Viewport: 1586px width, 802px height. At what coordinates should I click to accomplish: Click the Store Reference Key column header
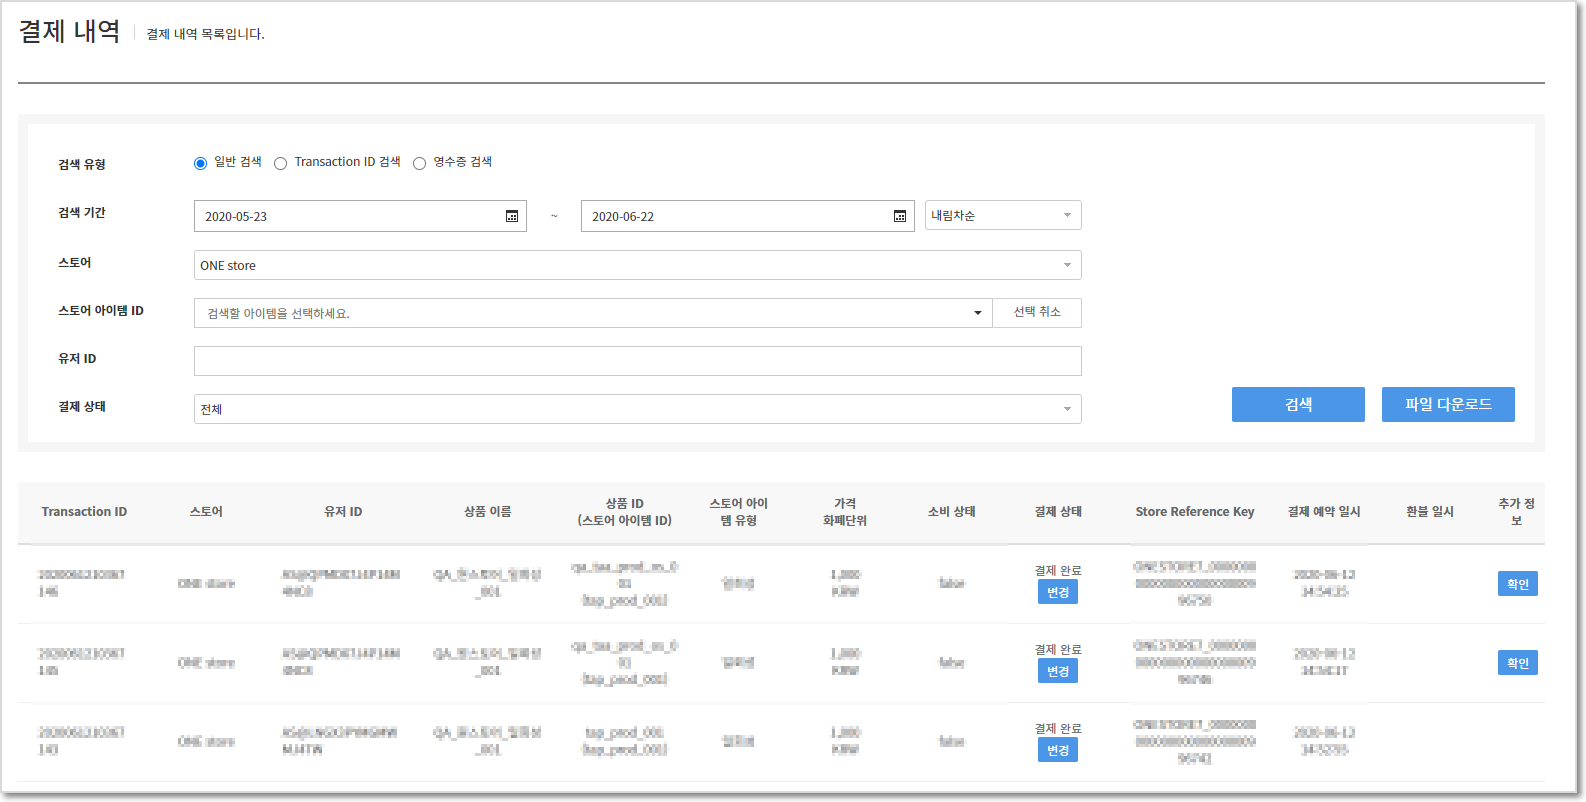(1195, 512)
